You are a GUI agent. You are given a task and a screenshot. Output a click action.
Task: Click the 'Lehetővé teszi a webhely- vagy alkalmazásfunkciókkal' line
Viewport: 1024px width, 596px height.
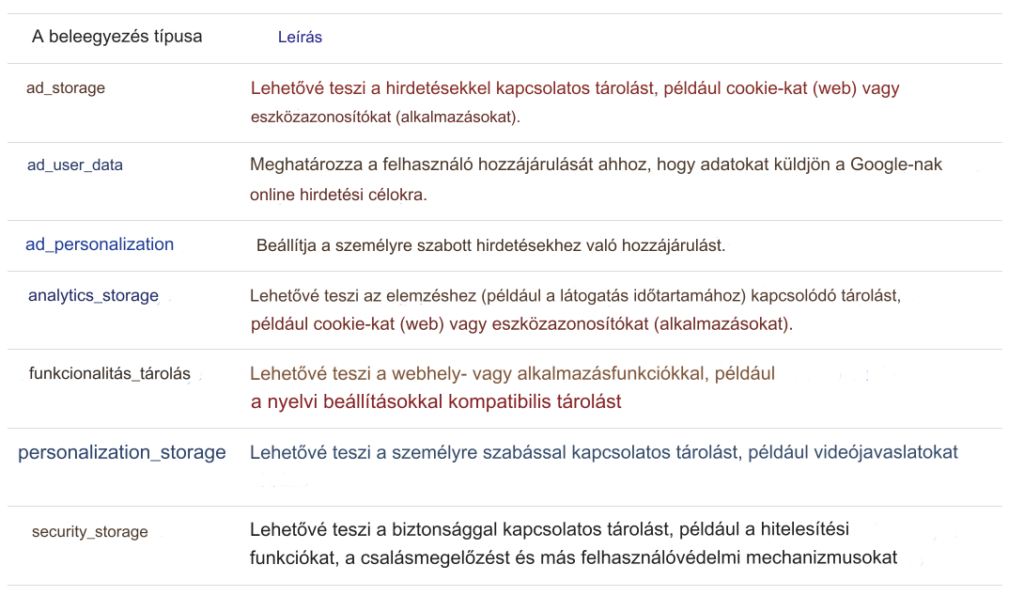point(512,374)
